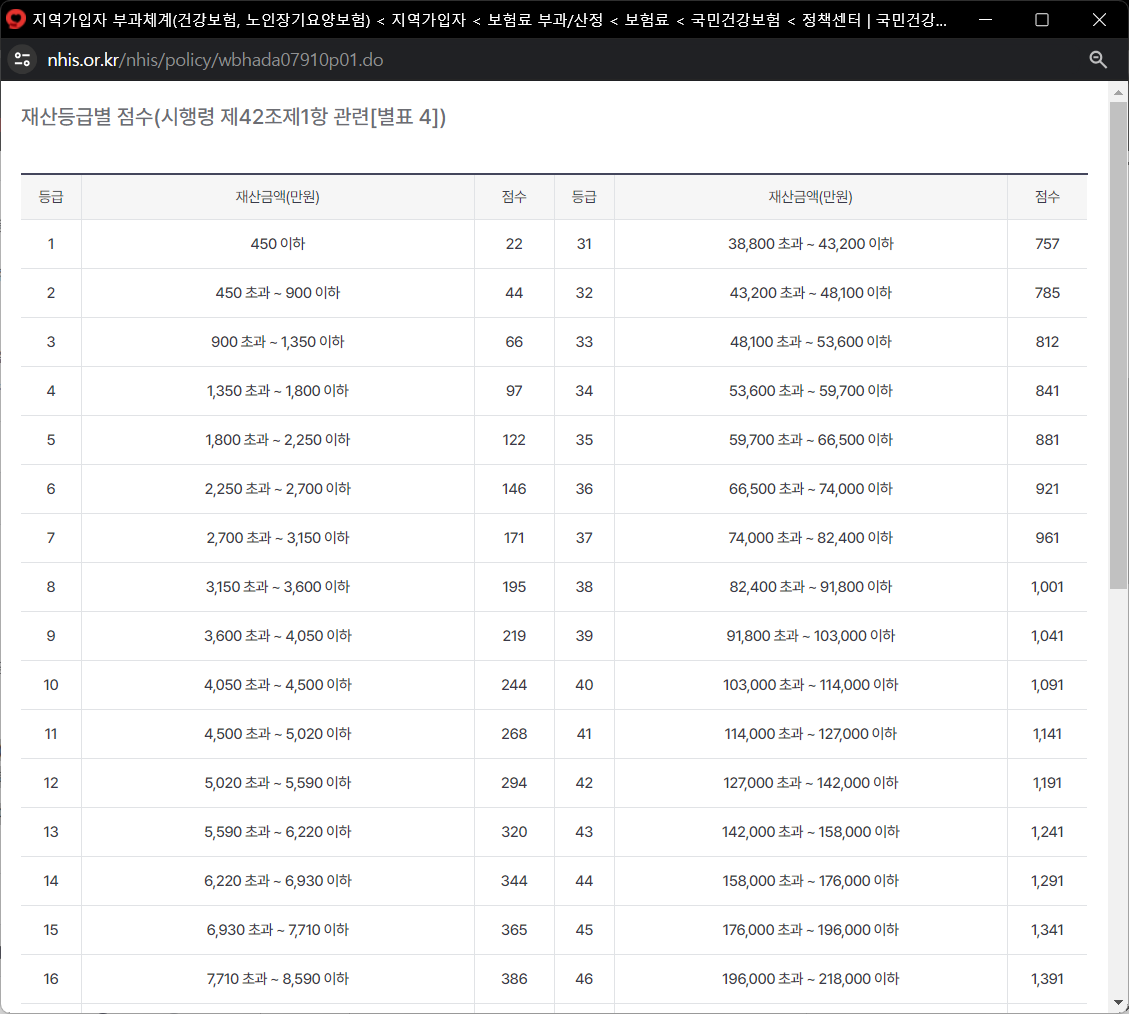The height and width of the screenshot is (1014, 1129).
Task: Click the cell '196,000 초과 ~ 218,000 이하'
Action: [811, 979]
